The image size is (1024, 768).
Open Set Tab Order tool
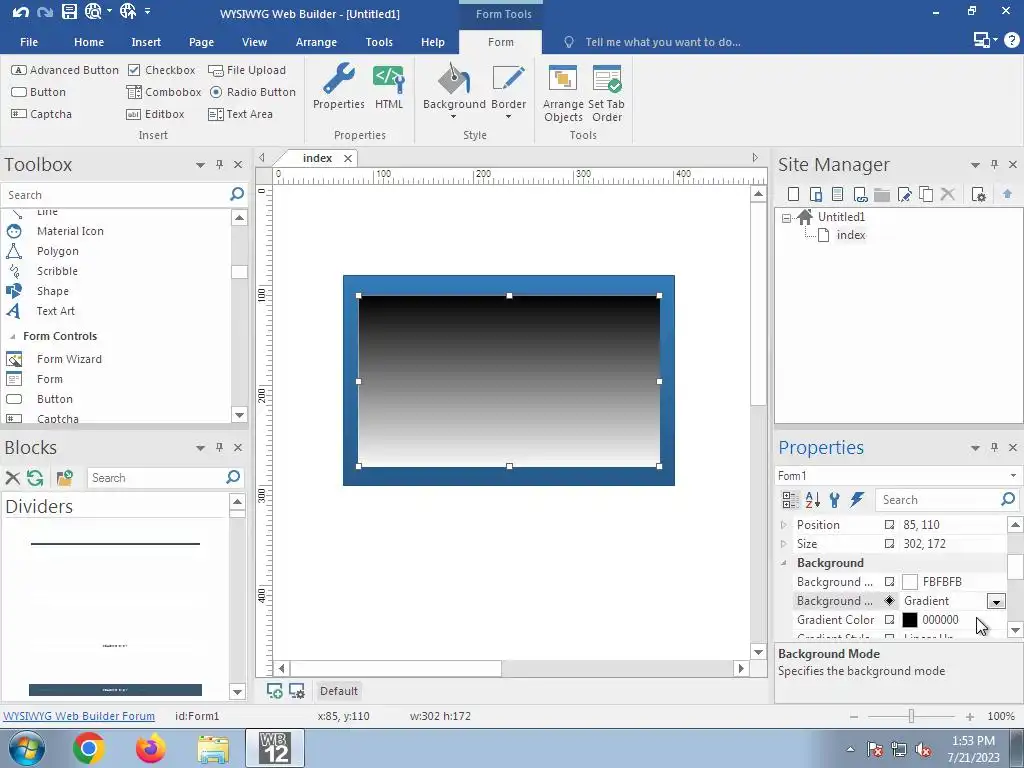coord(607,93)
